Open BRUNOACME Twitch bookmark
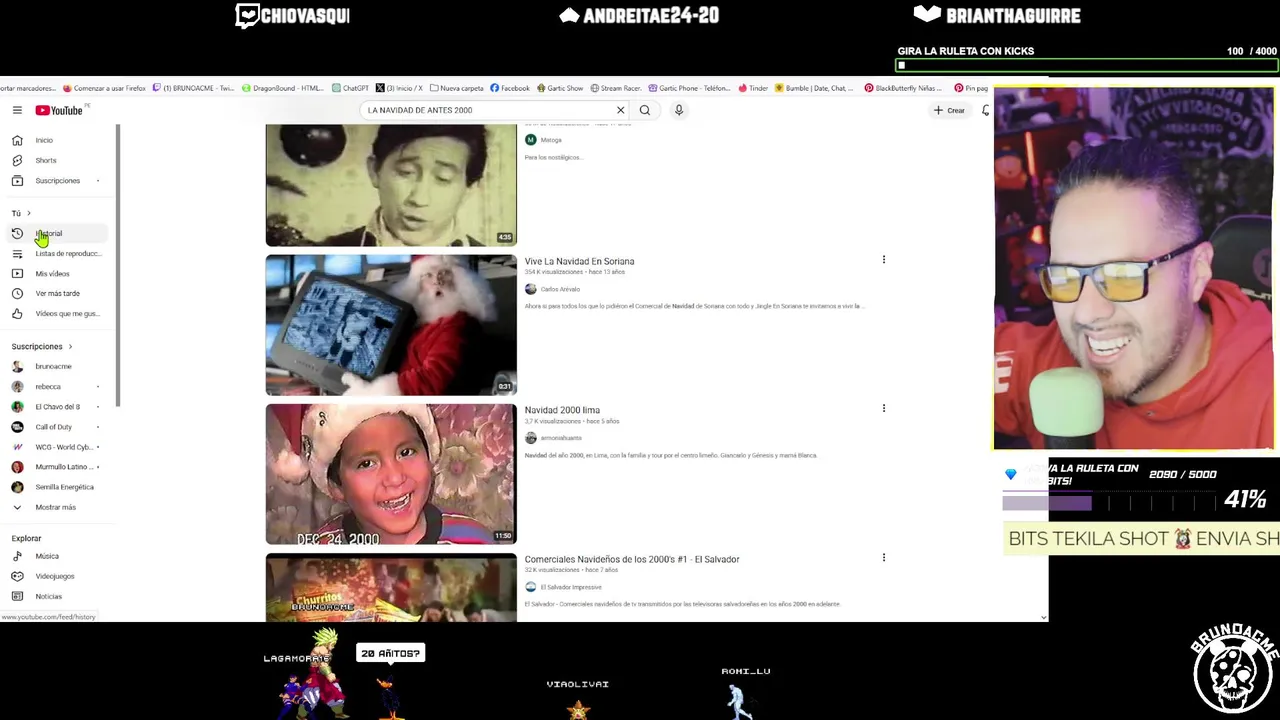Image resolution: width=1280 pixels, height=720 pixels. [x=193, y=88]
